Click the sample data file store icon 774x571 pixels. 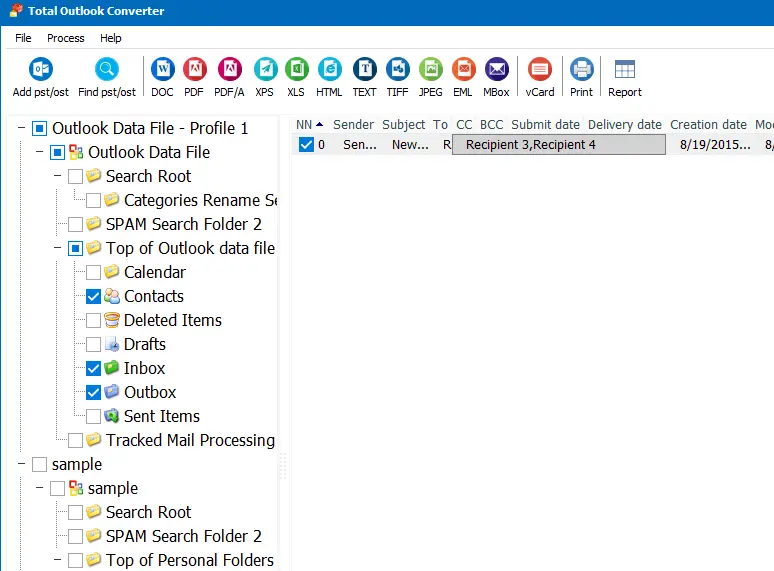76,488
